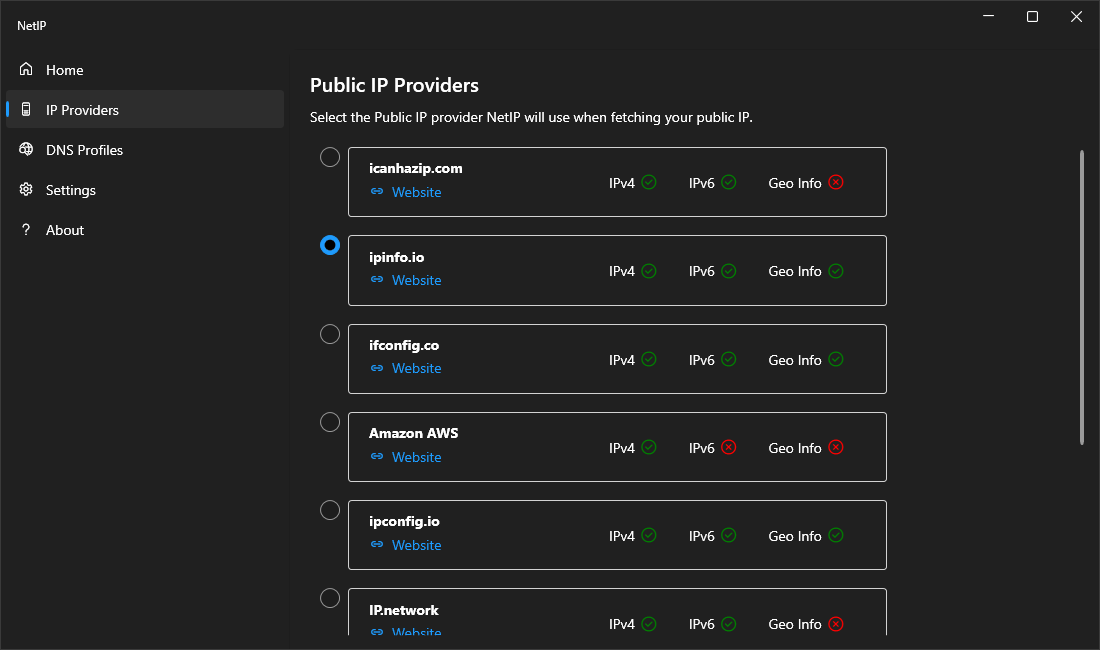The width and height of the screenshot is (1100, 650).
Task: Open the Amazon AWS Website link
Action: pos(416,457)
